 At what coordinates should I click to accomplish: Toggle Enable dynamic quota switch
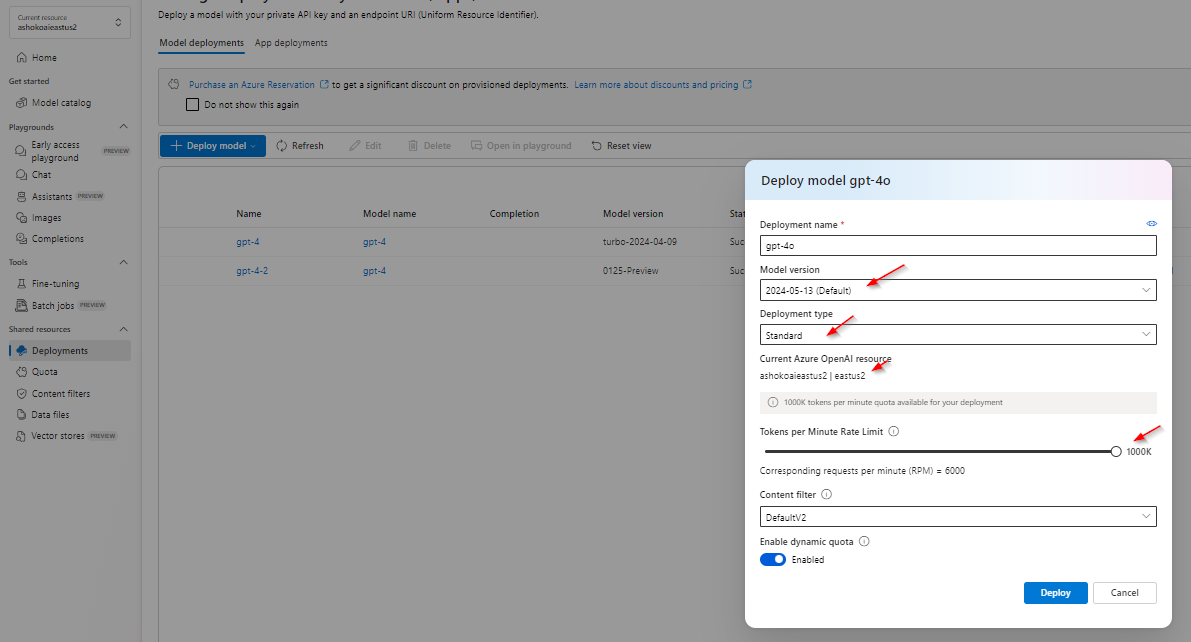[x=772, y=559]
